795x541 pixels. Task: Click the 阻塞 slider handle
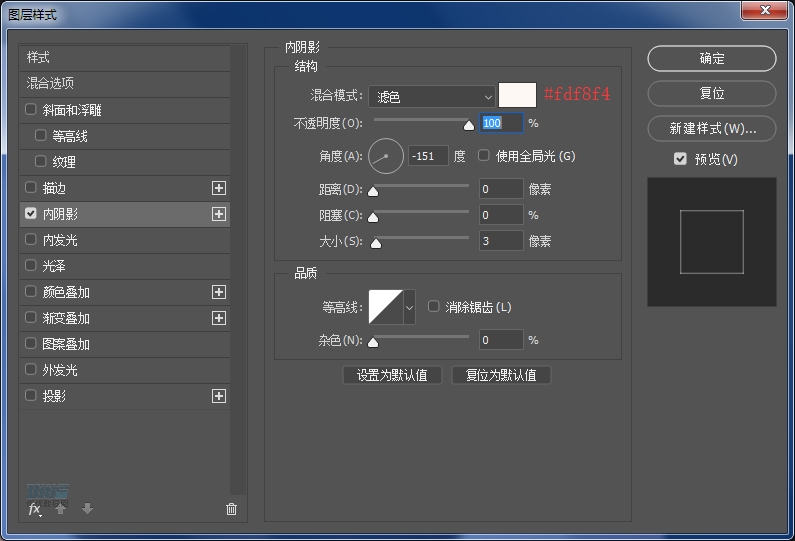(x=373, y=218)
